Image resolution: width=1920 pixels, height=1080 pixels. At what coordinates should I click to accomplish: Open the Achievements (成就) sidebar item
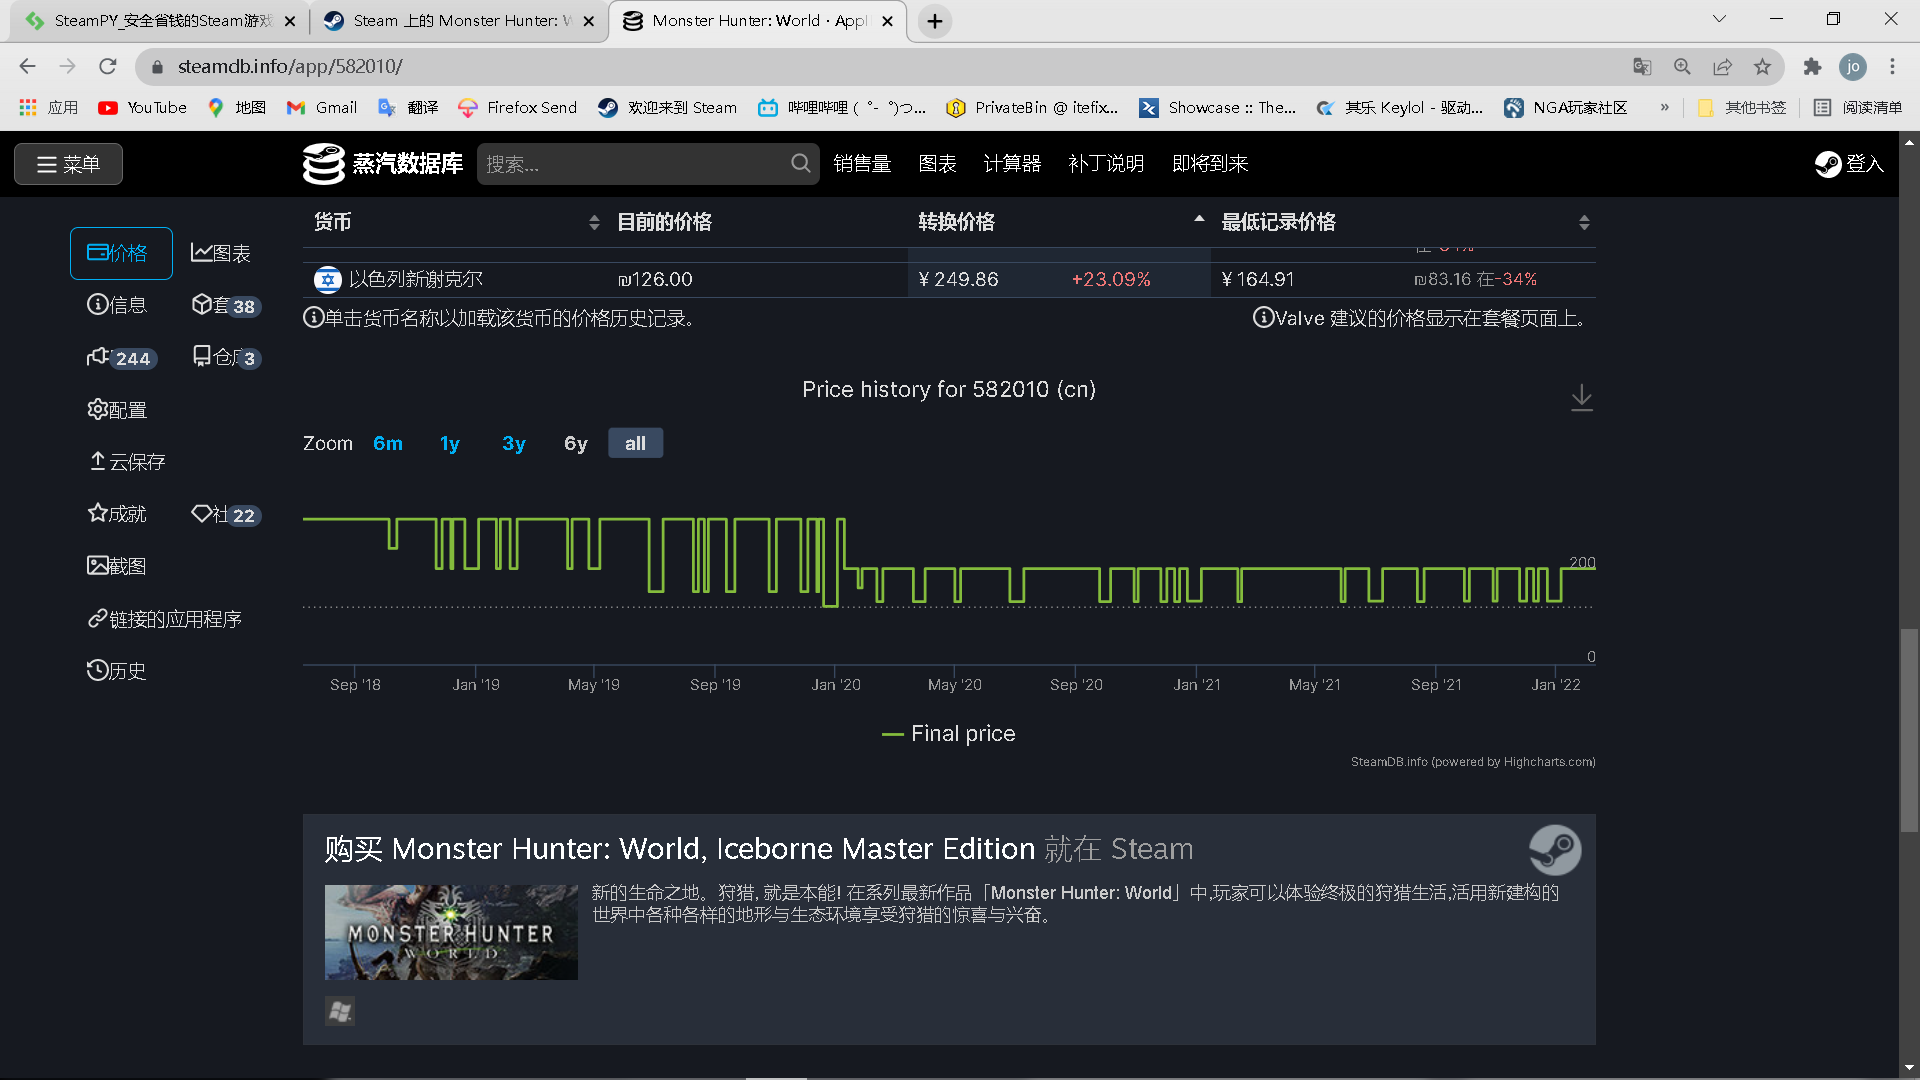point(117,514)
